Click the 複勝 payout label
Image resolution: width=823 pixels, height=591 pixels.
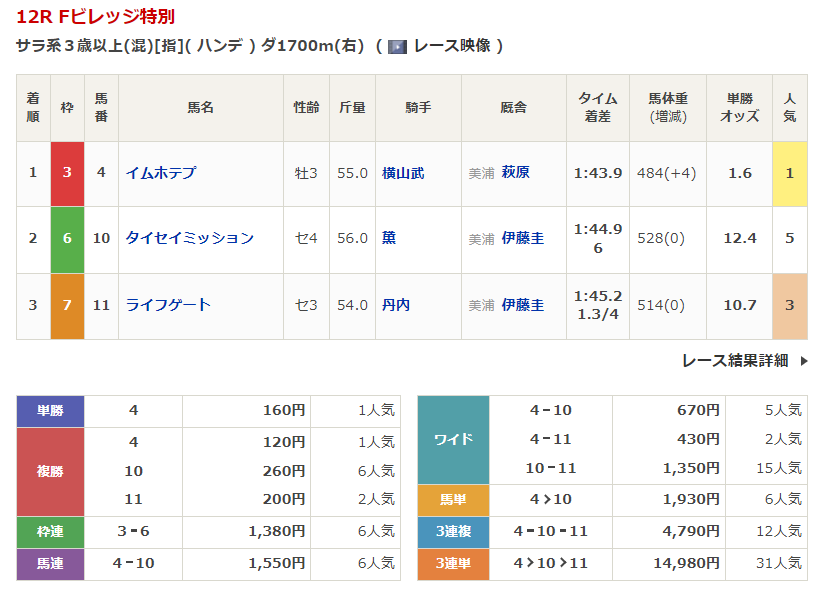[50, 472]
